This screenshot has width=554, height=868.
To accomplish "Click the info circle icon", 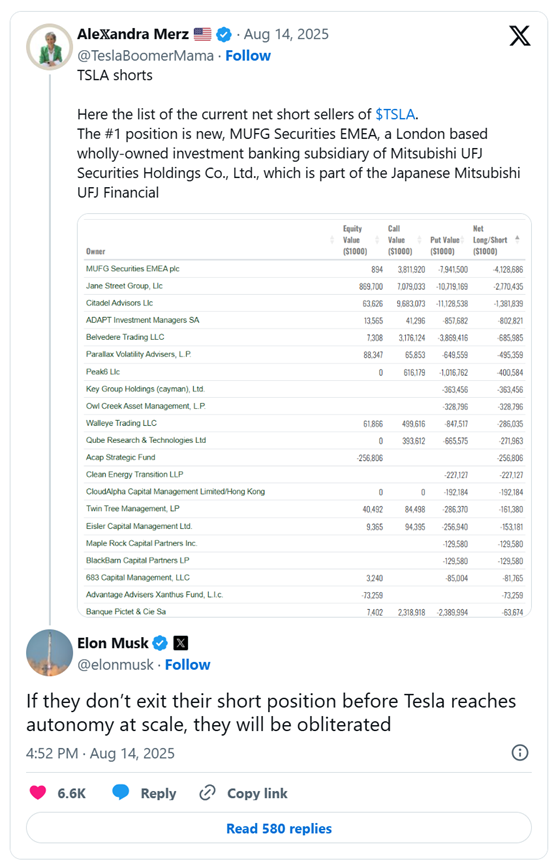I will point(520,753).
